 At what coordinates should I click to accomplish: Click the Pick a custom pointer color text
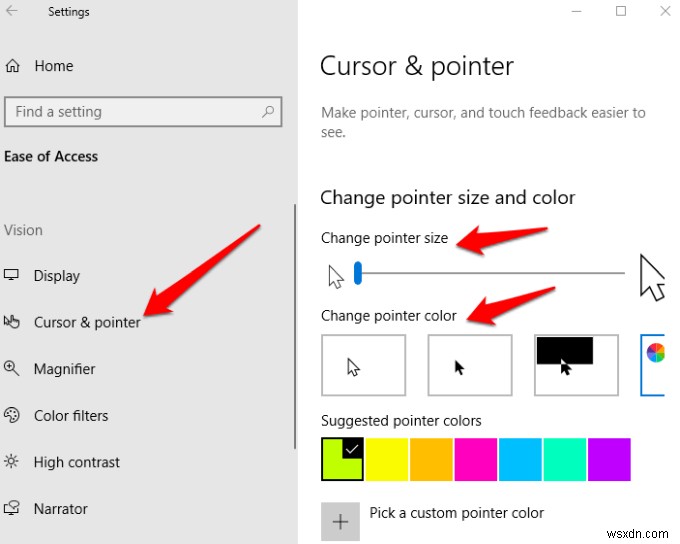pyautogui.click(x=457, y=513)
